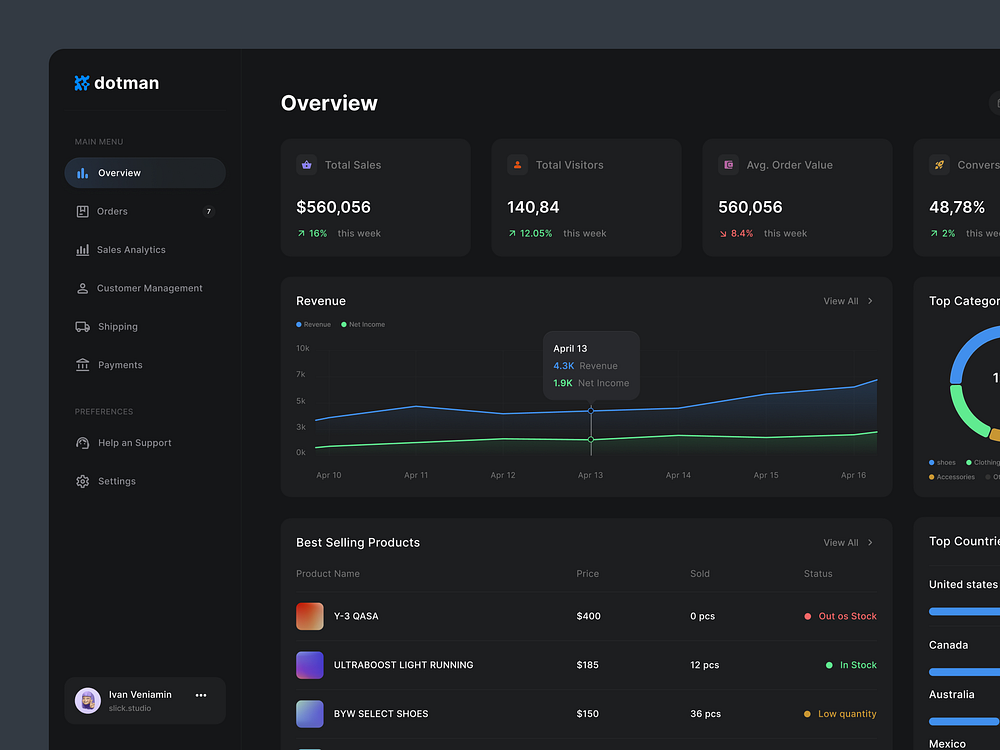
Task: Toggle the Net Income series legend
Action: click(362, 324)
